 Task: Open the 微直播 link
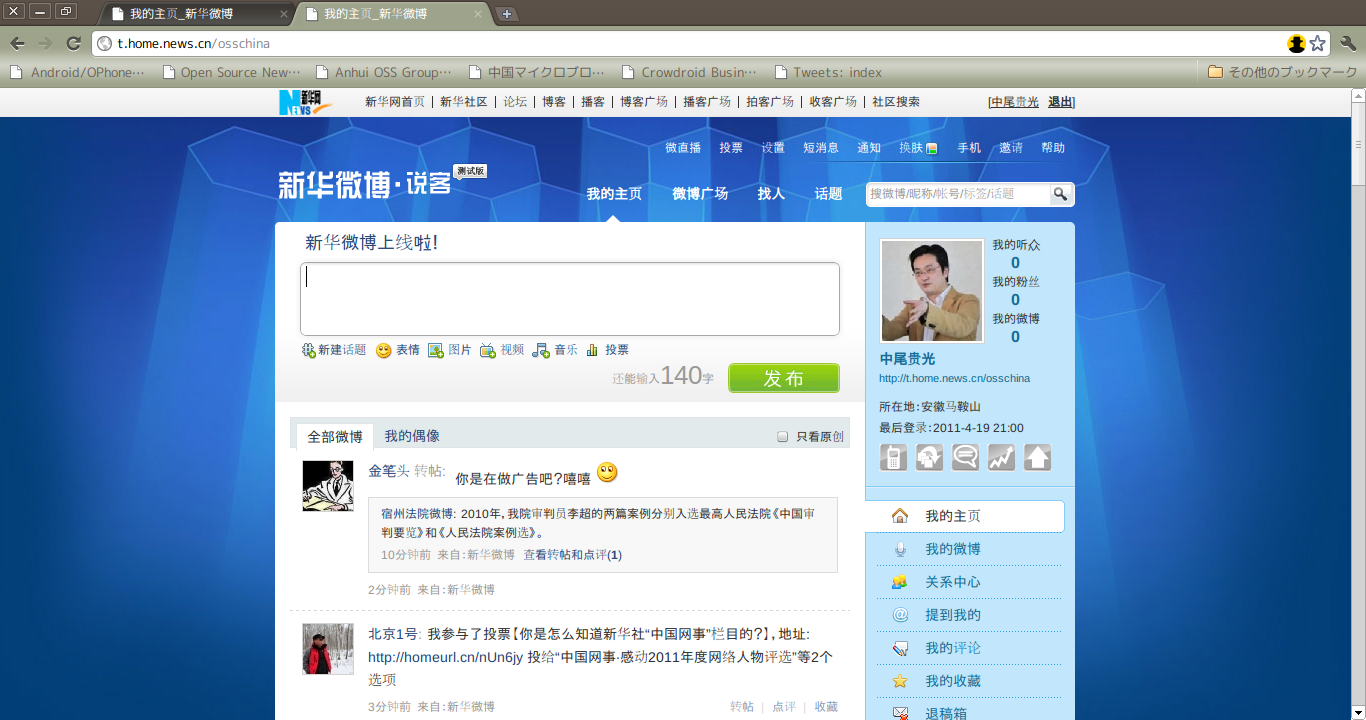click(683, 148)
